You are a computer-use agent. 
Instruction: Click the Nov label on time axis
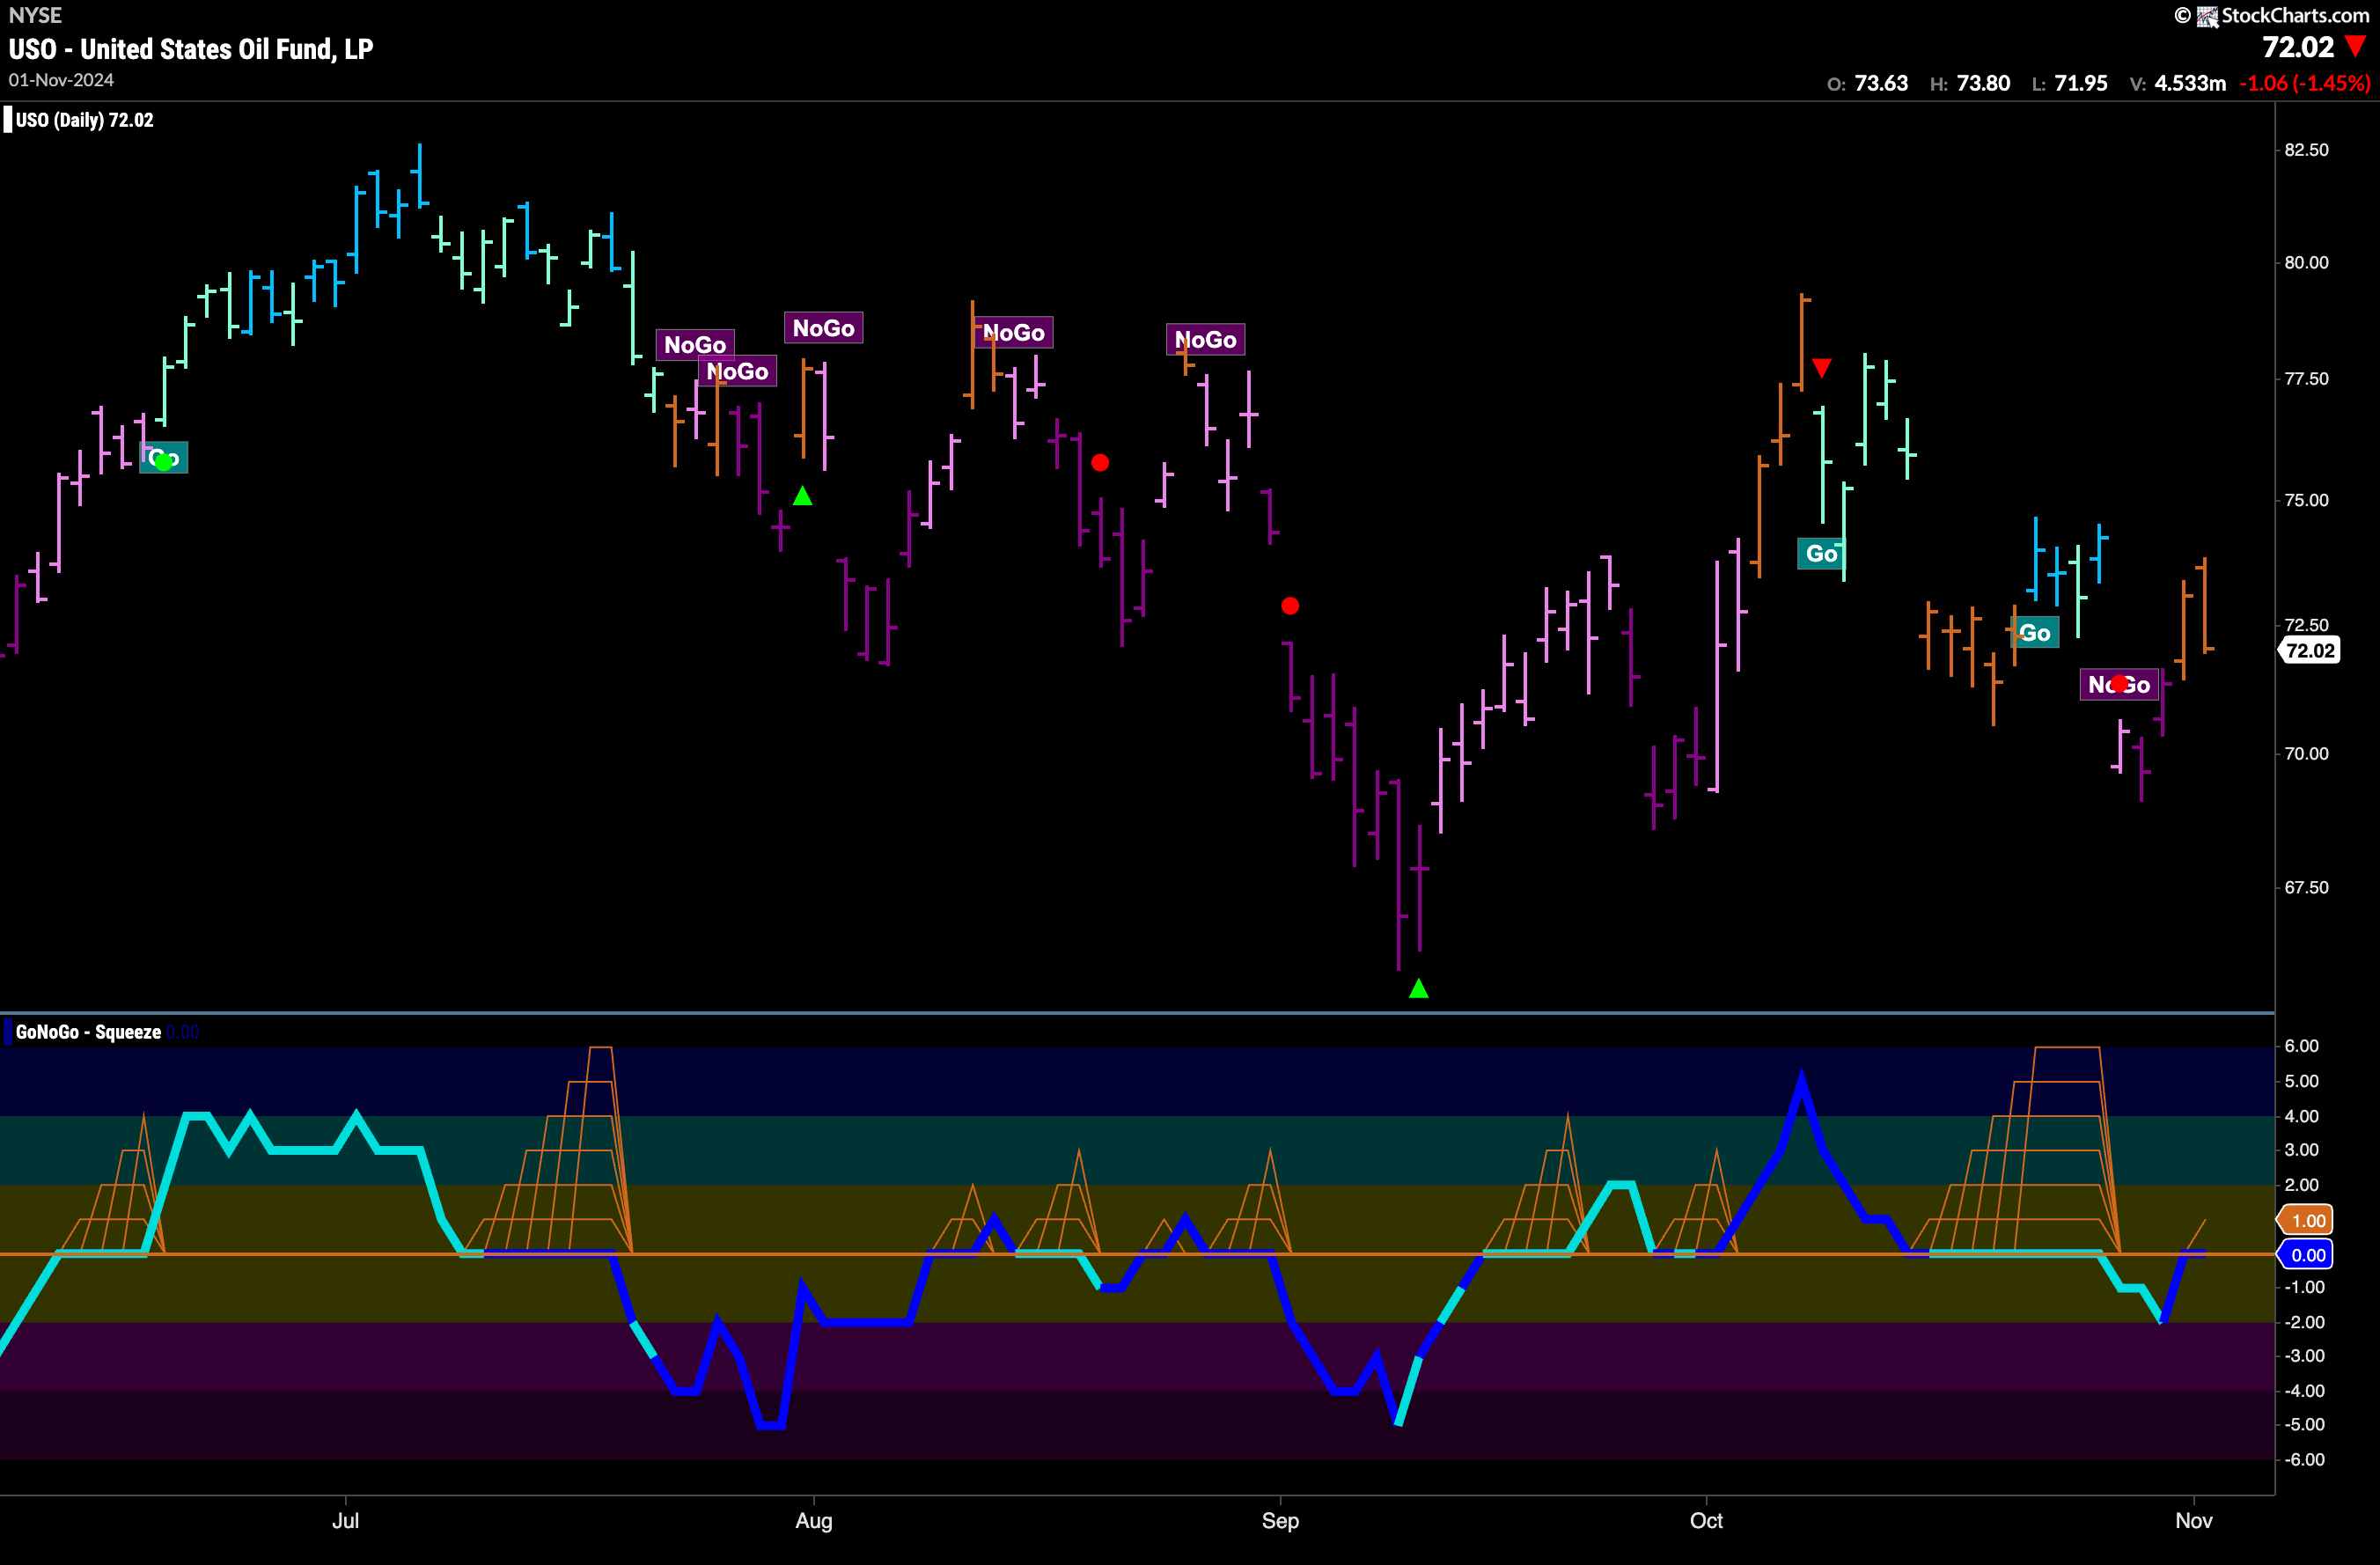point(2193,1520)
